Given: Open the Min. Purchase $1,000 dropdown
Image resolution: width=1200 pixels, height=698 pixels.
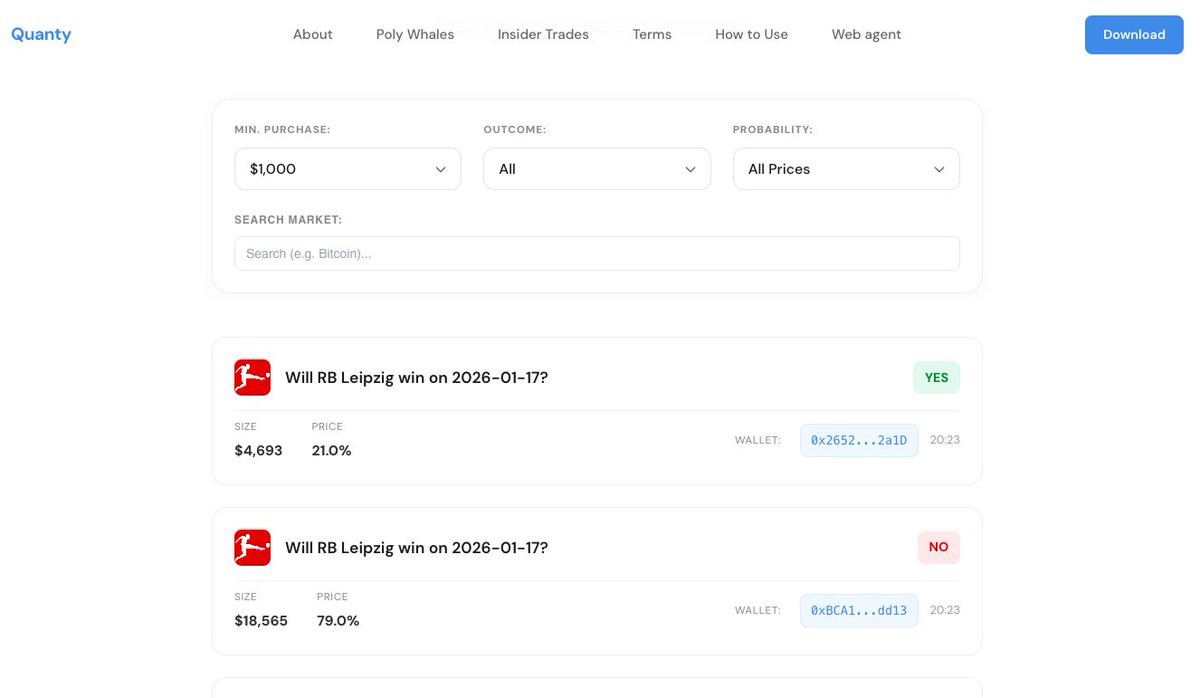Looking at the screenshot, I should tap(347, 169).
